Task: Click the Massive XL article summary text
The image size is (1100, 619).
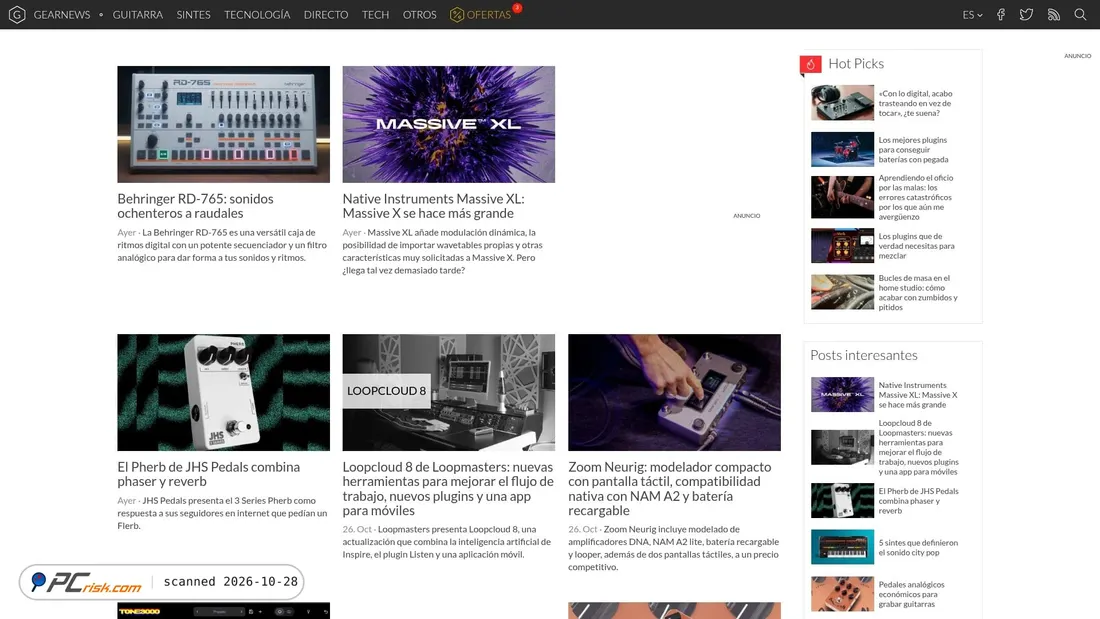Action: tap(443, 251)
